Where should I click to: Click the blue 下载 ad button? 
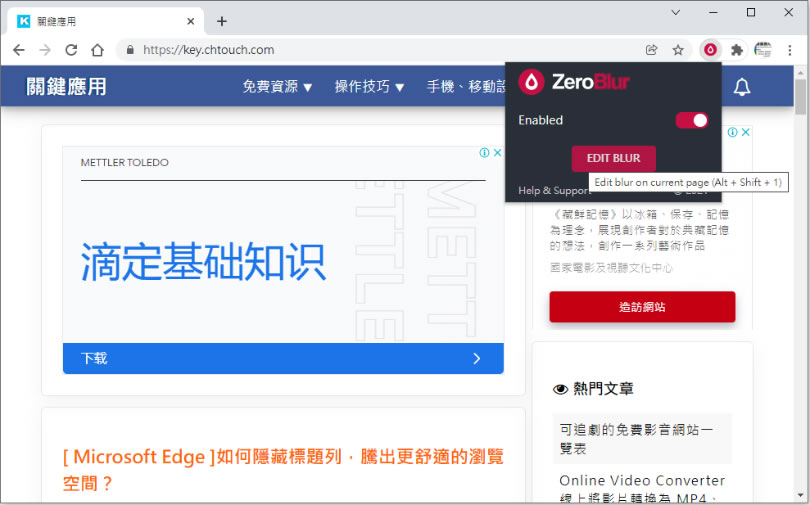click(283, 358)
